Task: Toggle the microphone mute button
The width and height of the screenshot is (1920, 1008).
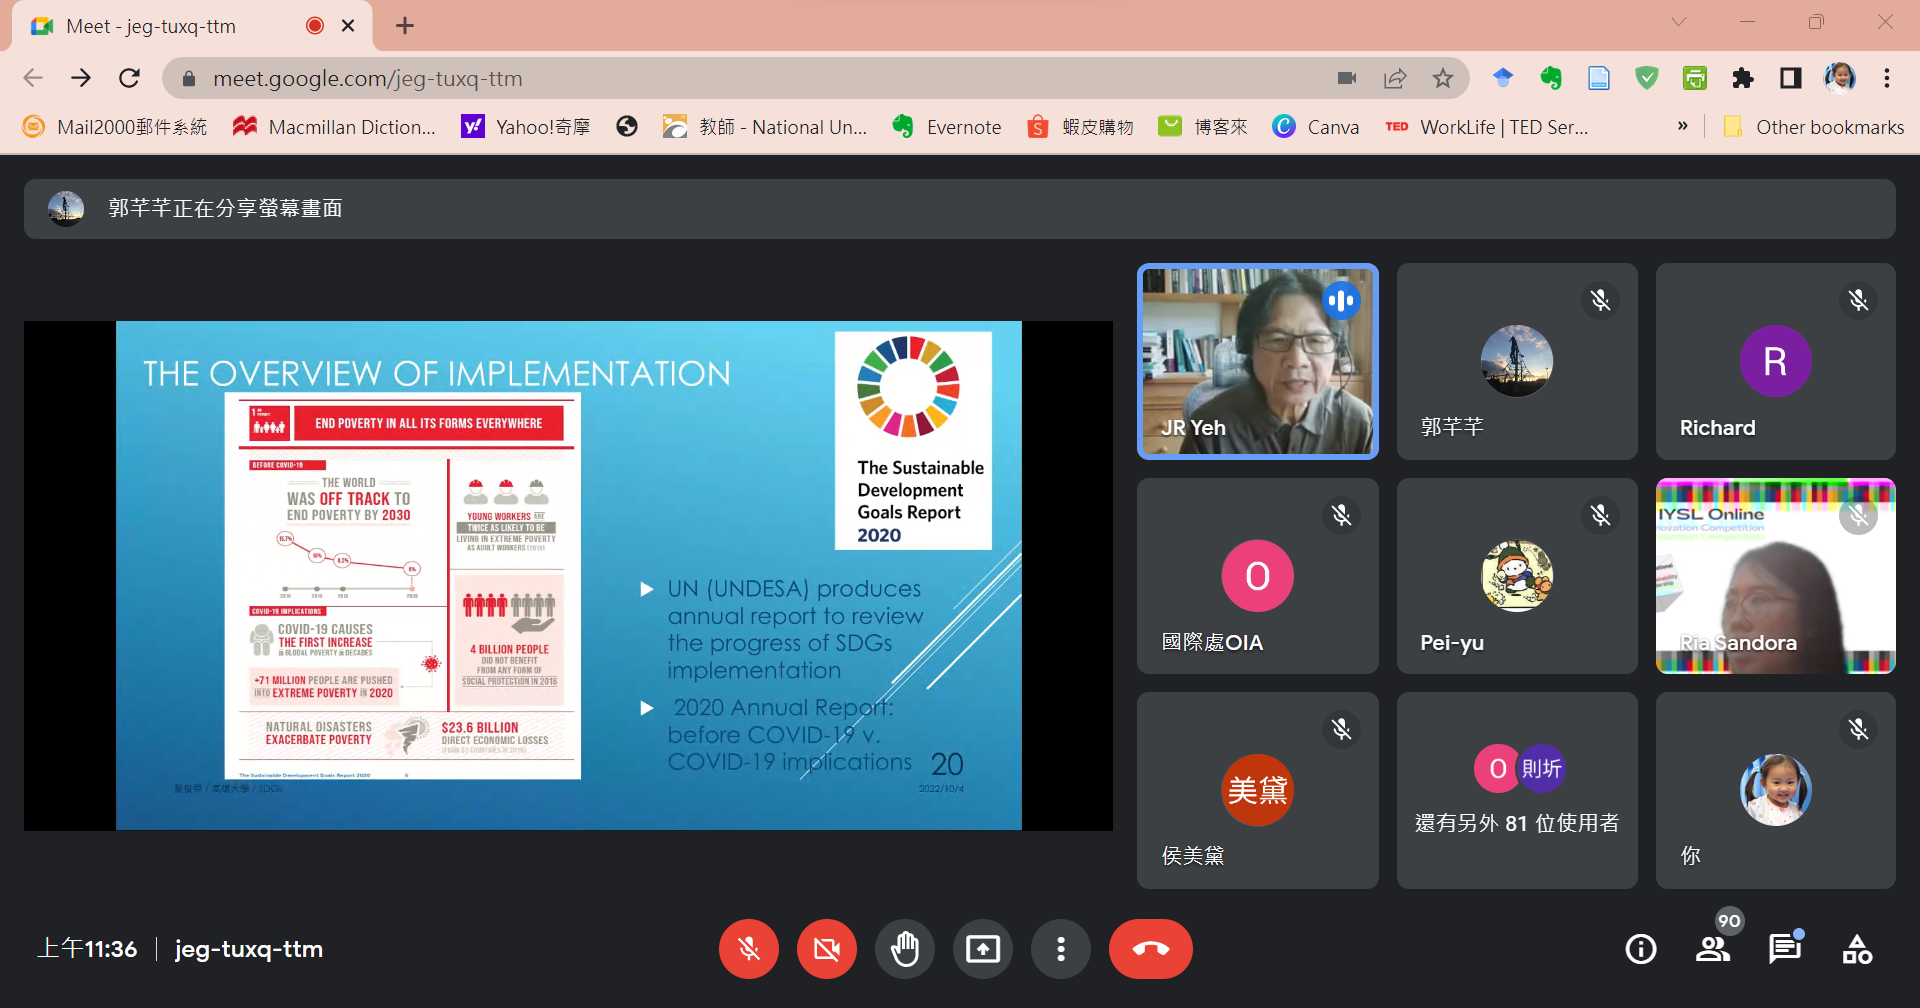Action: pos(748,949)
